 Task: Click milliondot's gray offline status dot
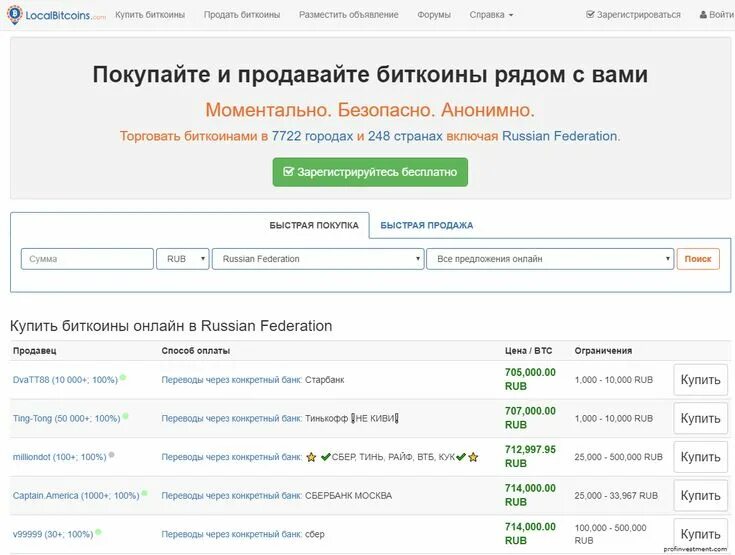pyautogui.click(x=112, y=455)
